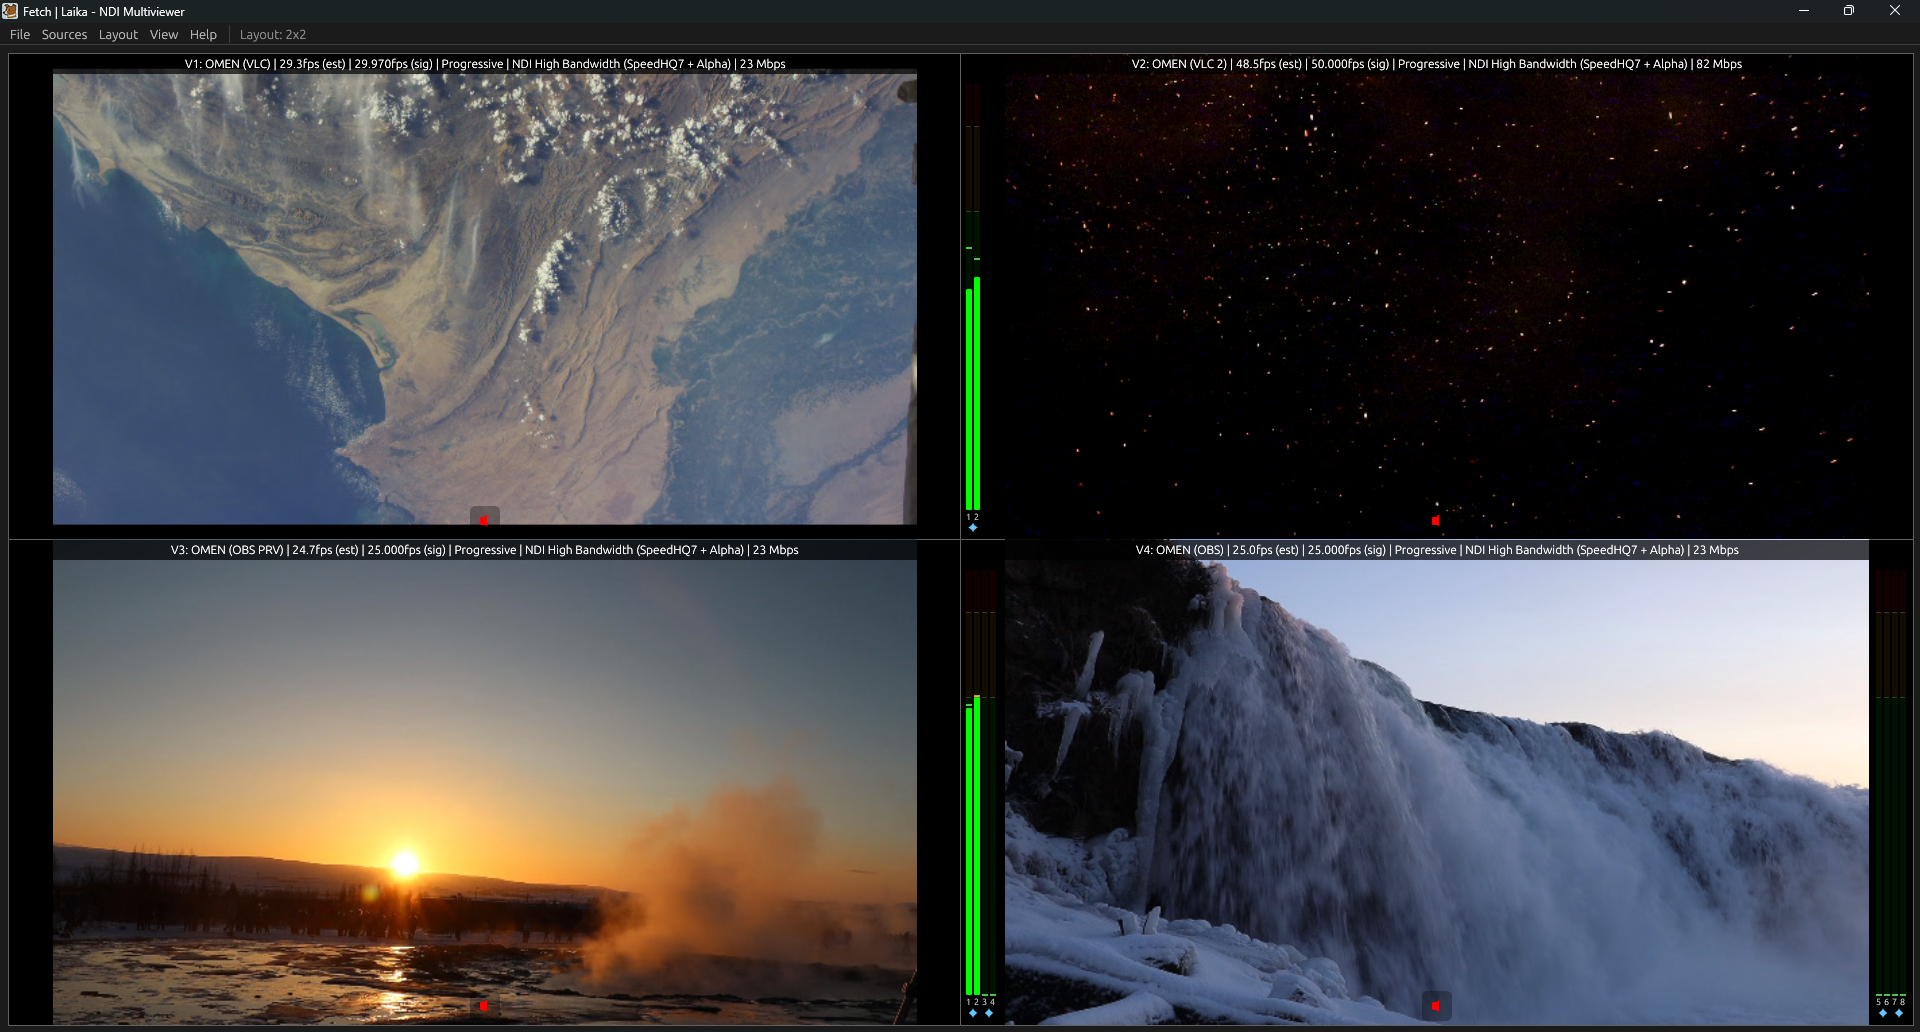Click the mute icon on the sunset V3 tile
This screenshot has height=1032, width=1920.
pyautogui.click(x=485, y=1005)
